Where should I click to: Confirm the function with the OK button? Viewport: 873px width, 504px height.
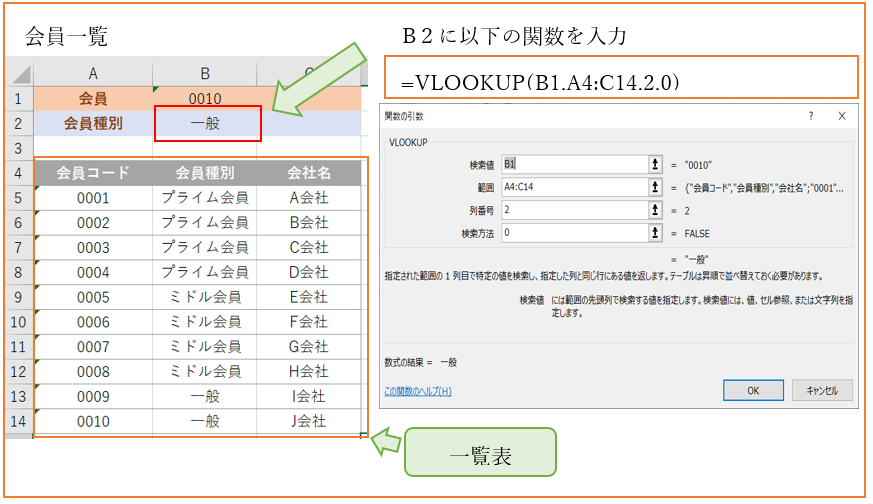click(x=753, y=390)
